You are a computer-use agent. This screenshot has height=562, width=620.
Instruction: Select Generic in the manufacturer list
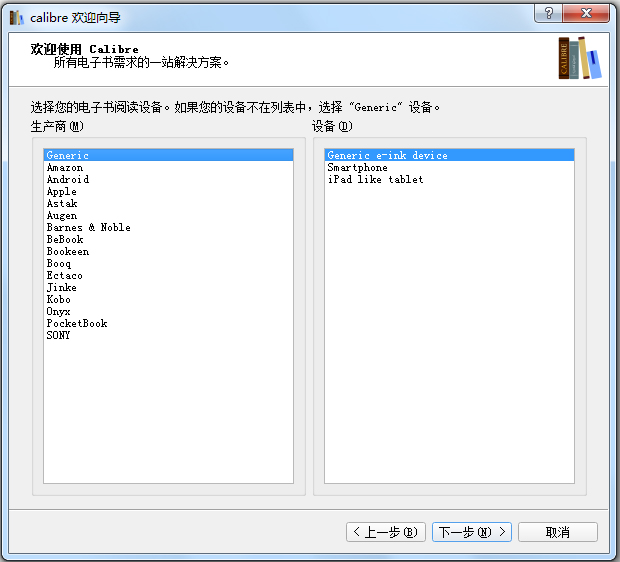[x=168, y=155]
